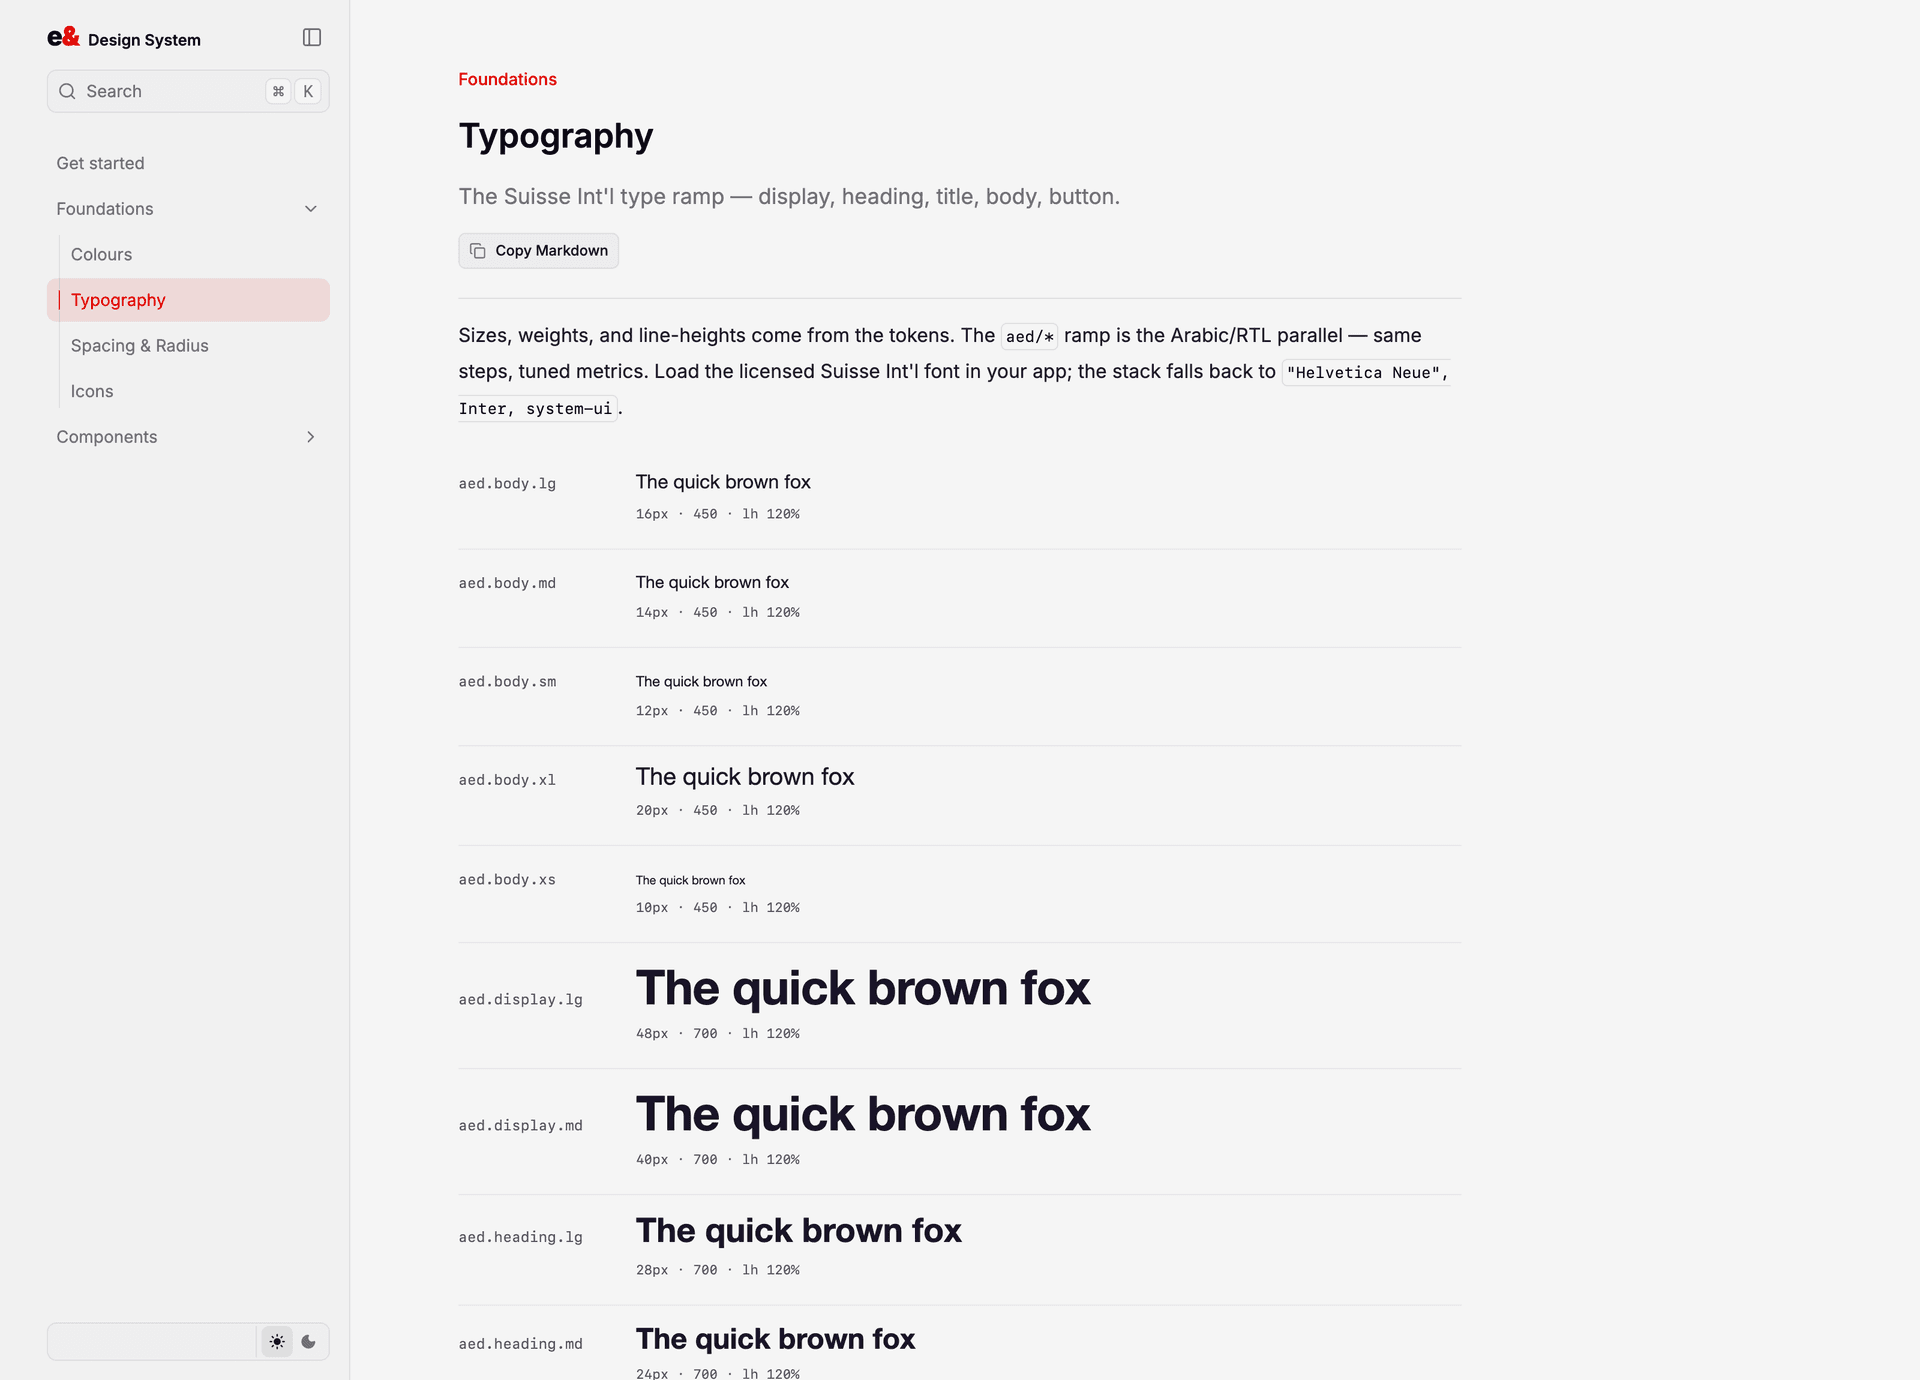Switch to dark theme moon icon
Screen dimensions: 1920x1380
309,1342
